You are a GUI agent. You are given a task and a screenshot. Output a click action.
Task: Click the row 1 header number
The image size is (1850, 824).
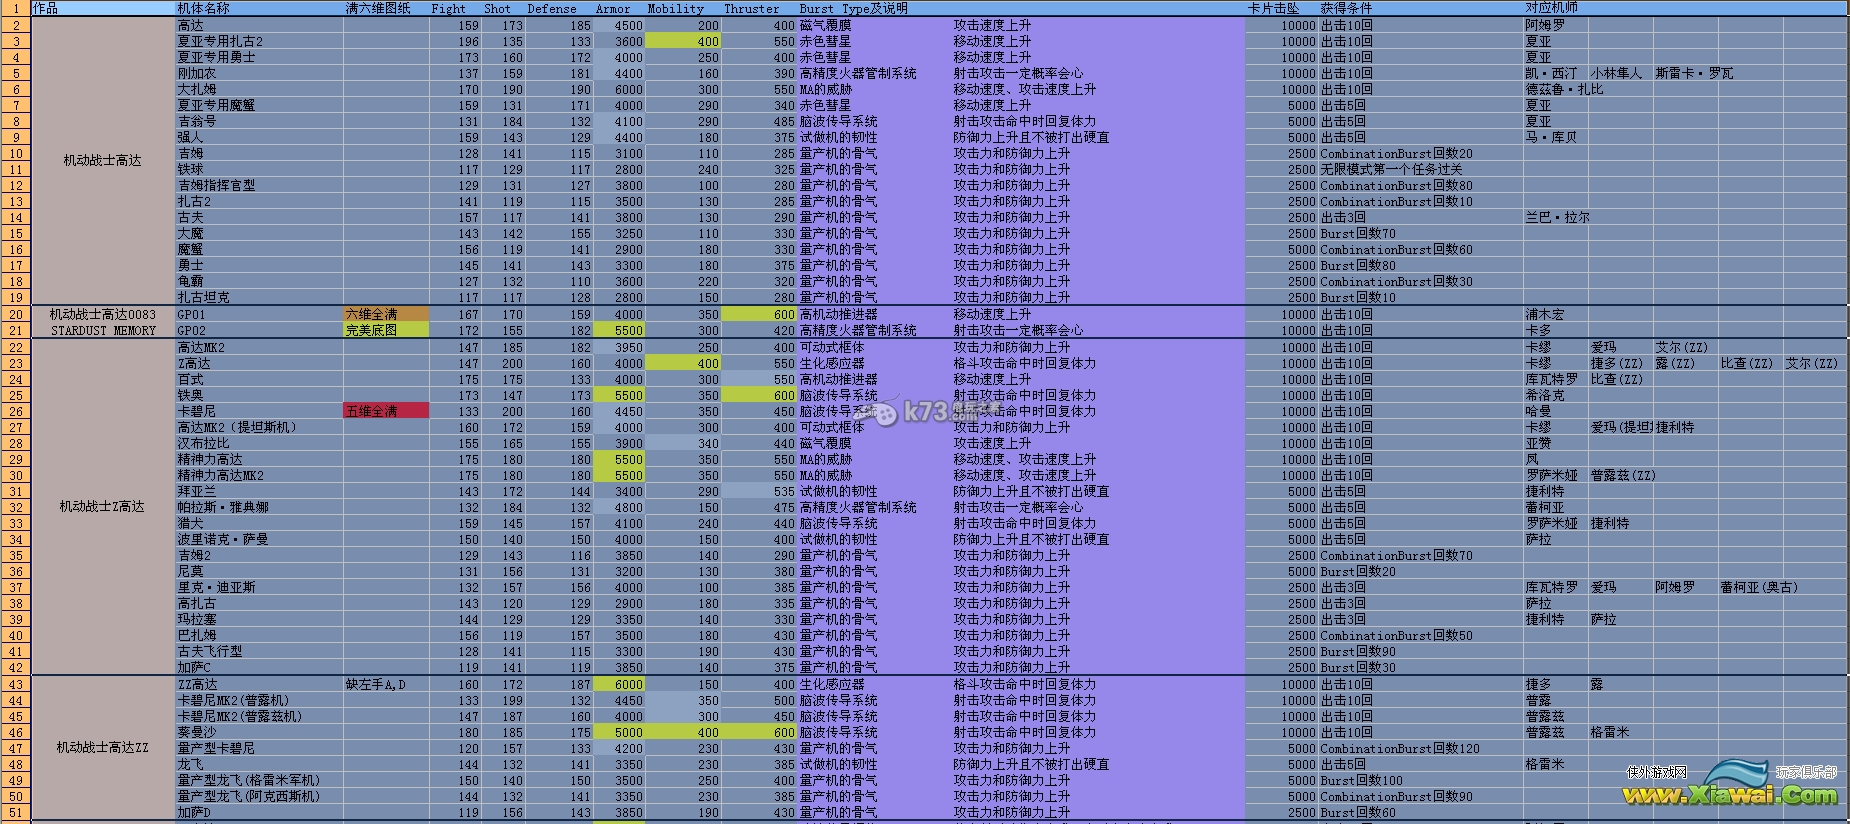tap(15, 8)
